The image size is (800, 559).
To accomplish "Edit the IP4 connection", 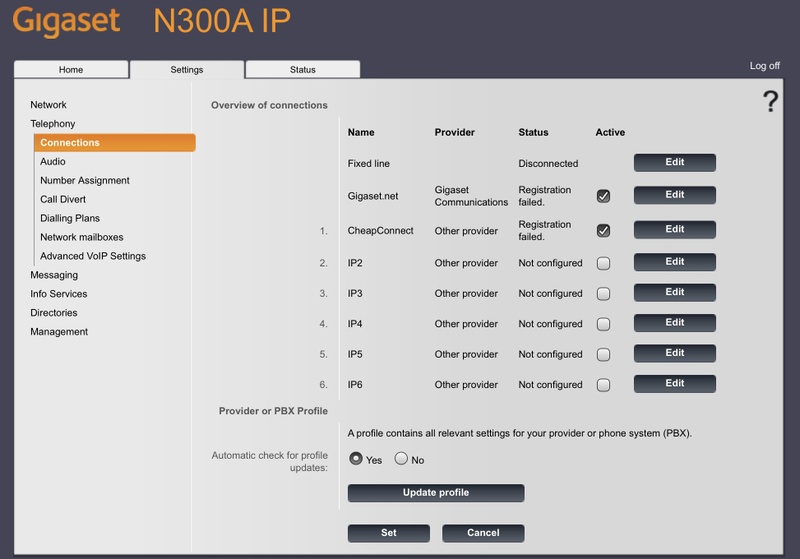I will pyautogui.click(x=674, y=323).
